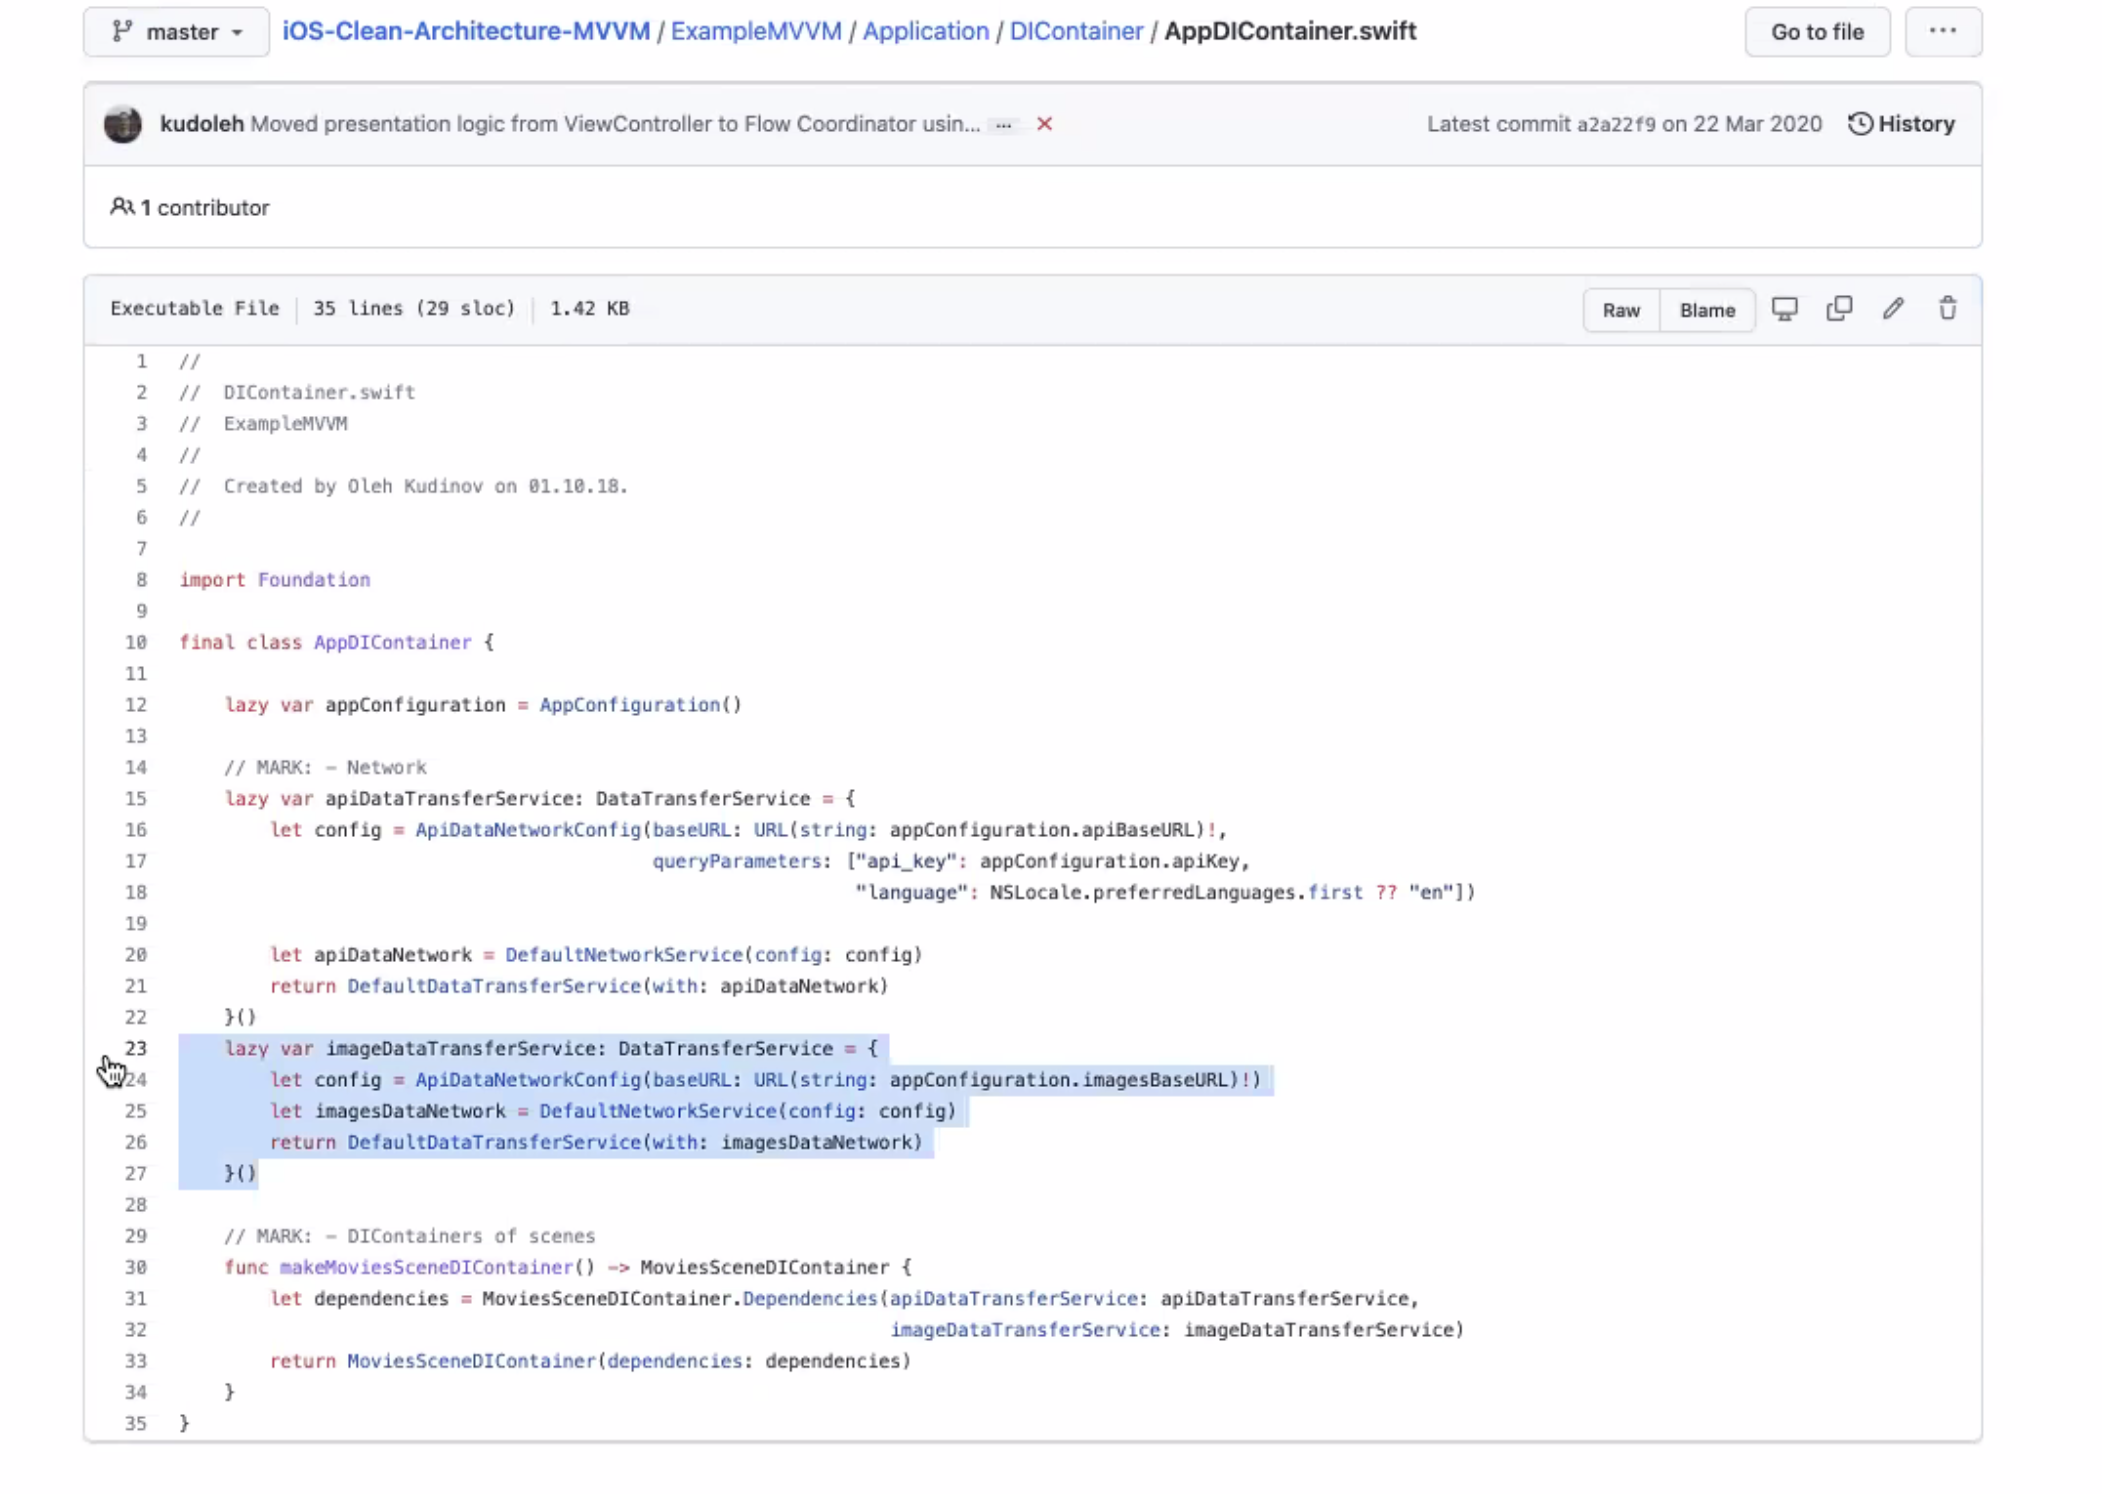Screen dimensions: 2102x1494
Task: Open DIContainer folder breadcrumb
Action: pyautogui.click(x=1076, y=31)
